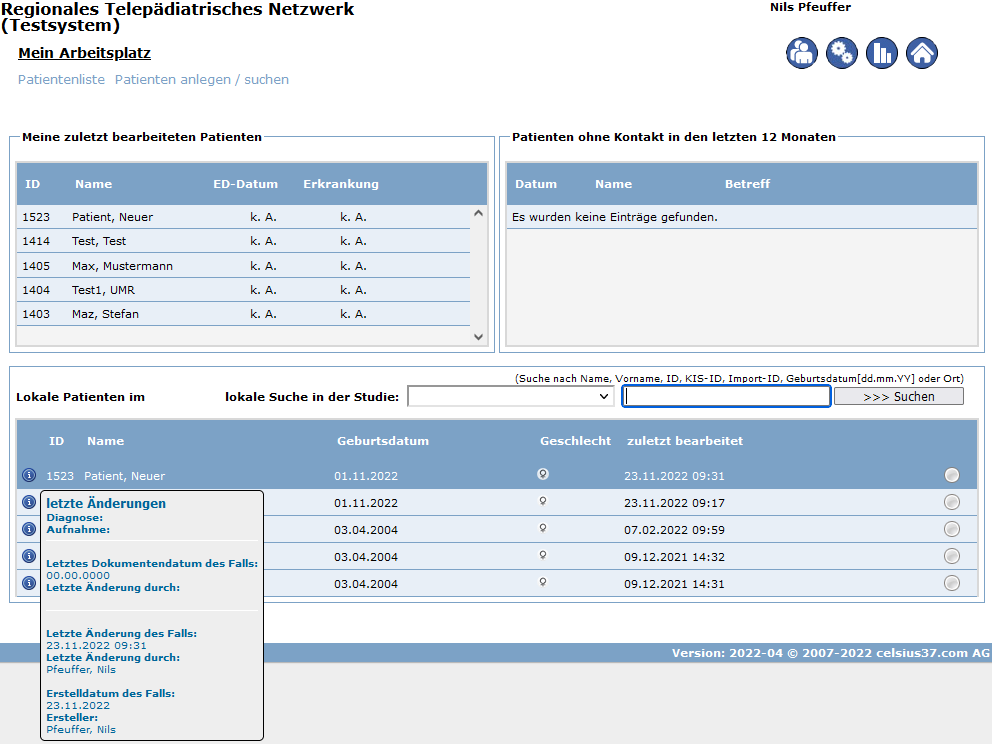Sort local patients by zuletzt bearbeitet
Image resolution: width=992 pixels, height=744 pixels.
685,441
